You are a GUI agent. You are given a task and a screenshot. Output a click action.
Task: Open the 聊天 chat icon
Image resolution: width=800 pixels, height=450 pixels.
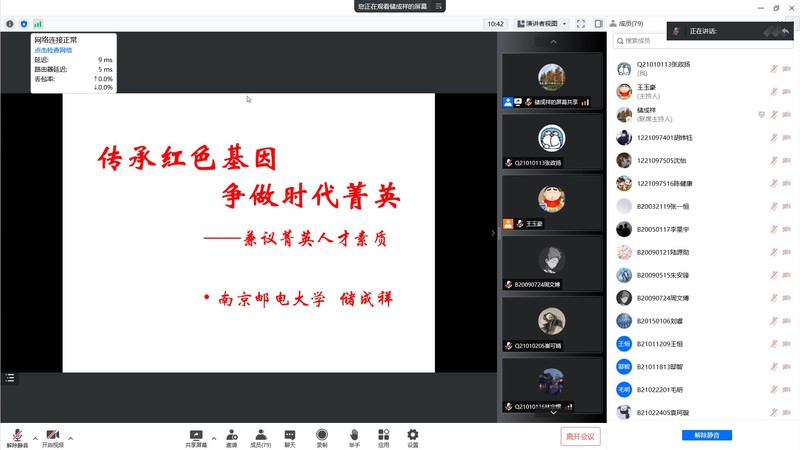(x=290, y=437)
